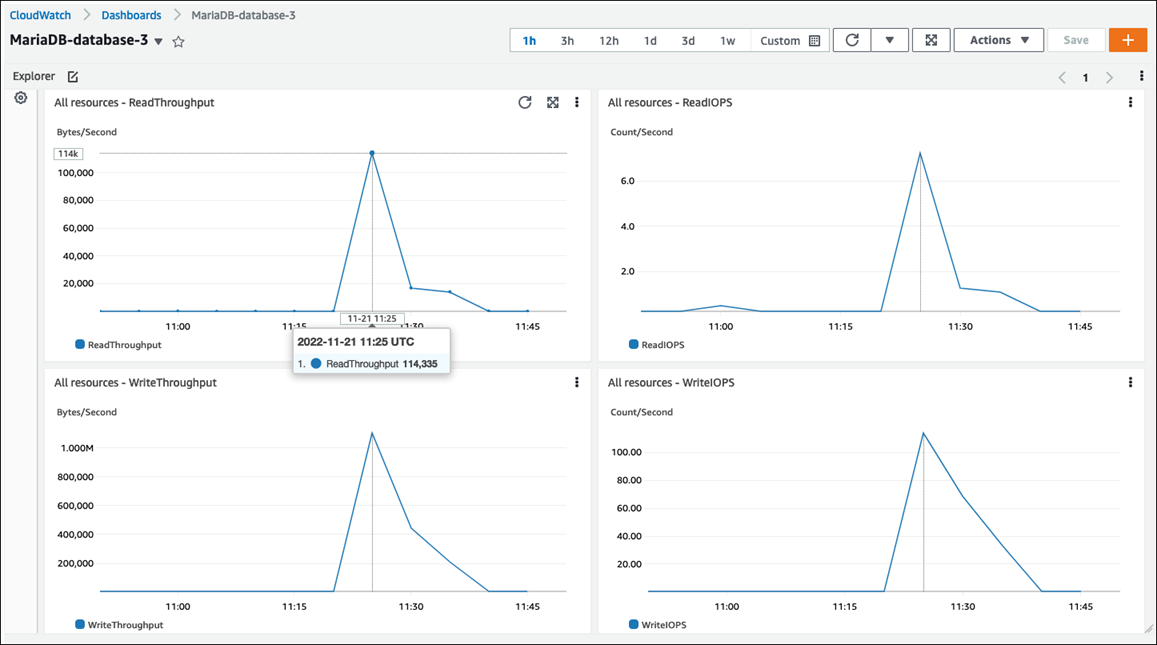
Task: Click the Save button
Action: [1076, 40]
